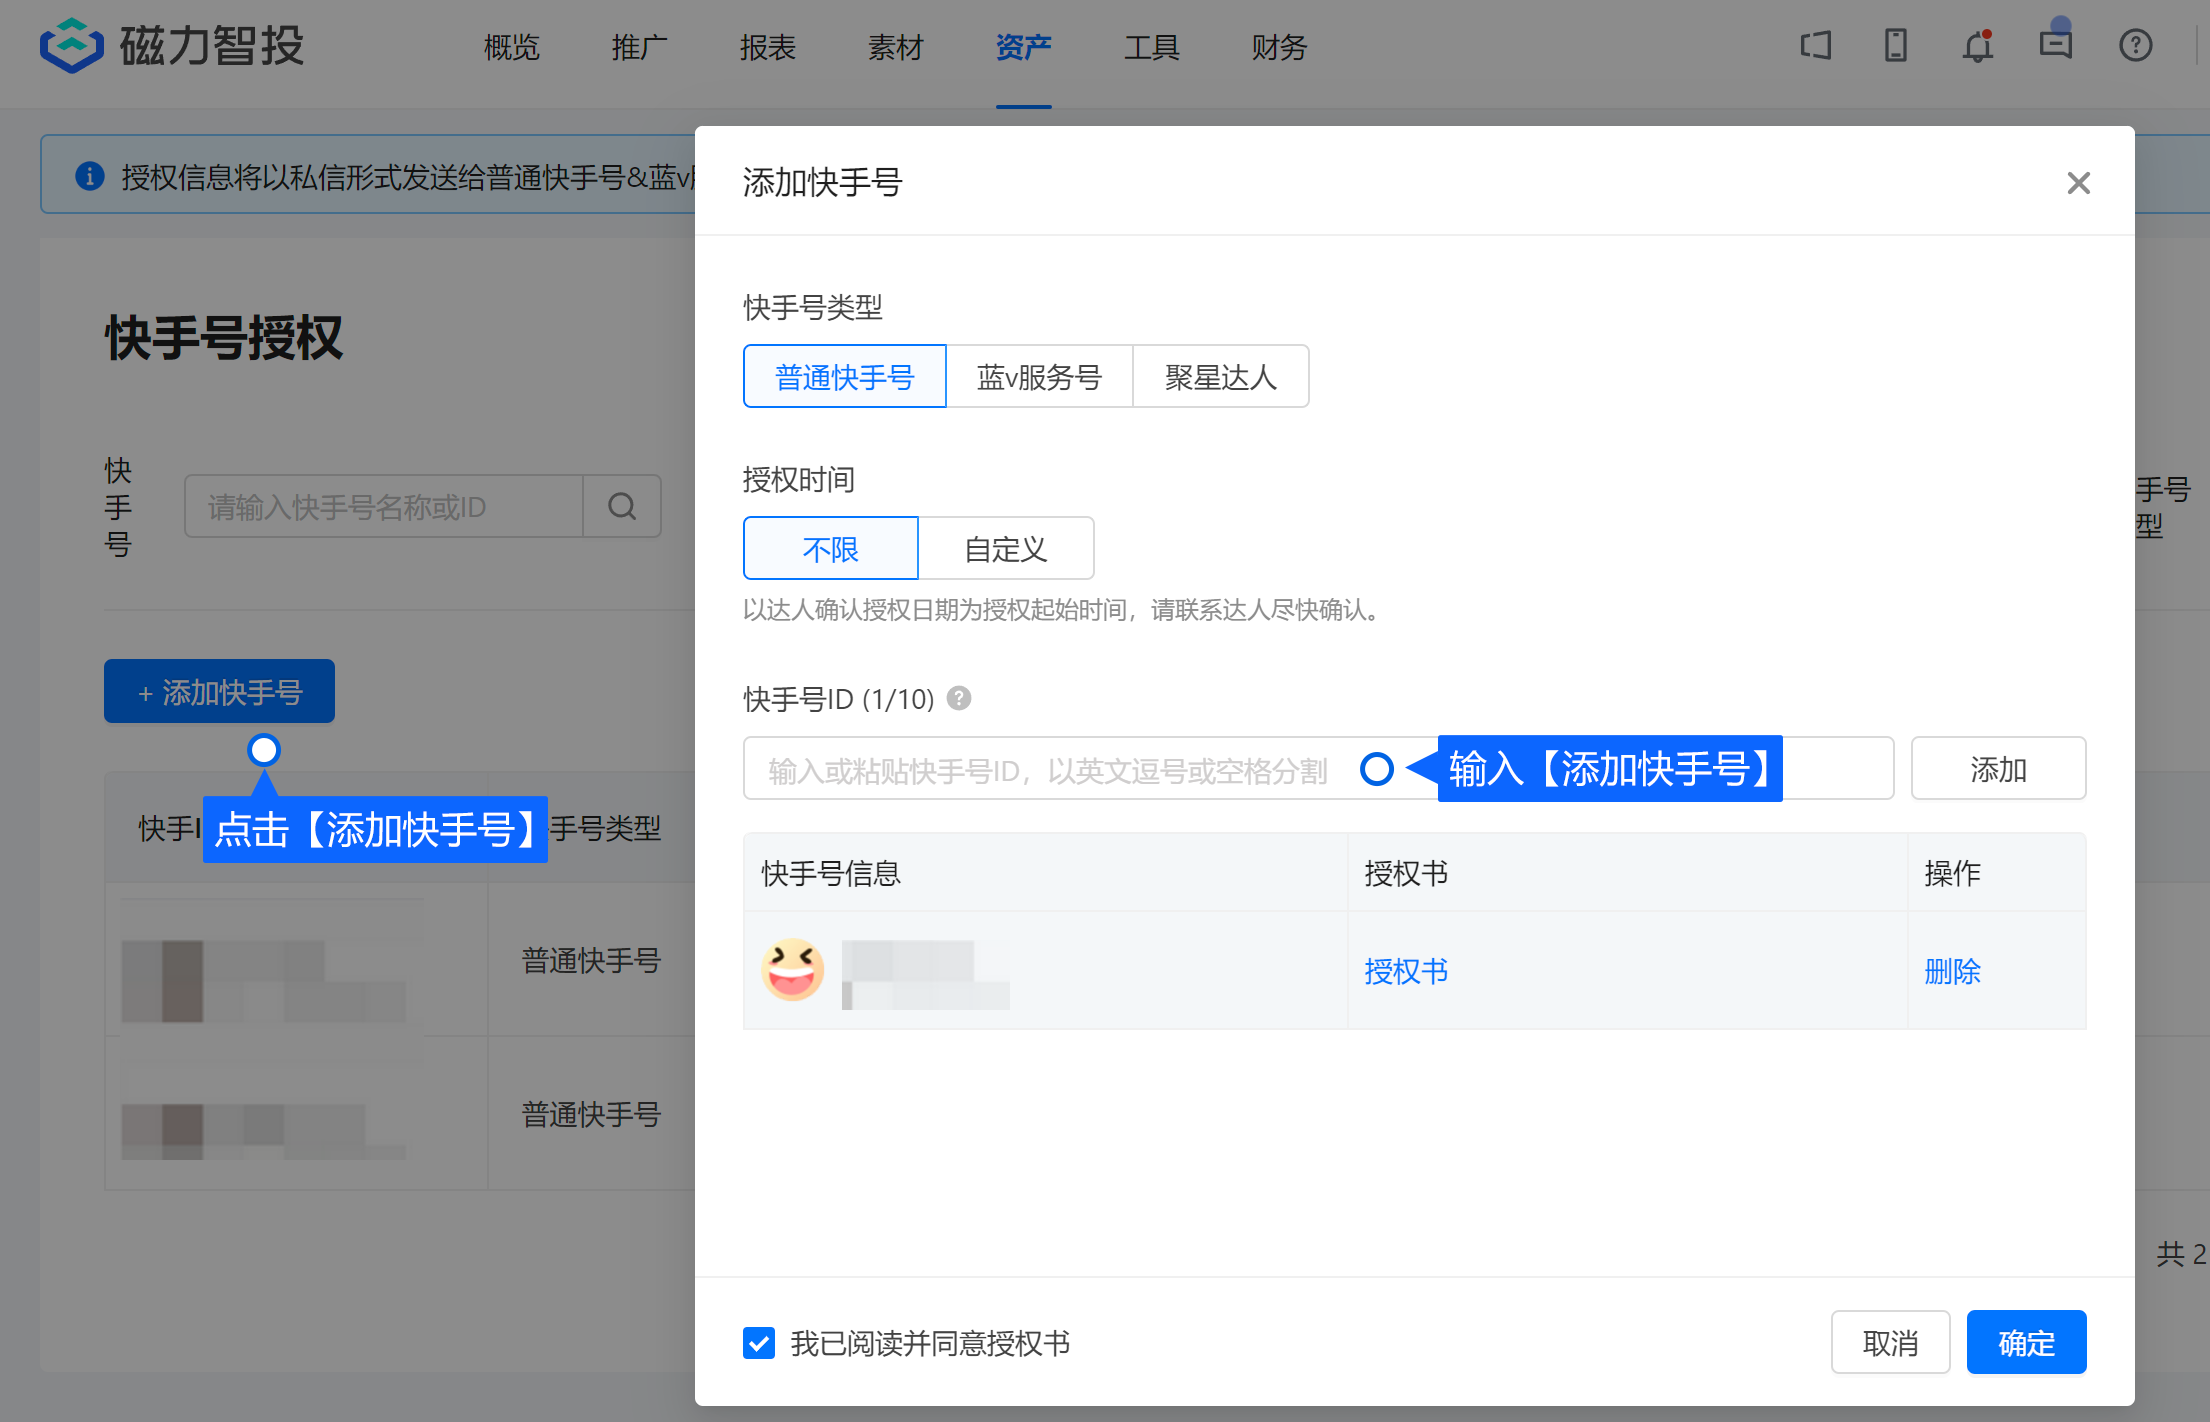The width and height of the screenshot is (2210, 1422).
Task: Choose 自定义 authorization time
Action: point(1006,548)
